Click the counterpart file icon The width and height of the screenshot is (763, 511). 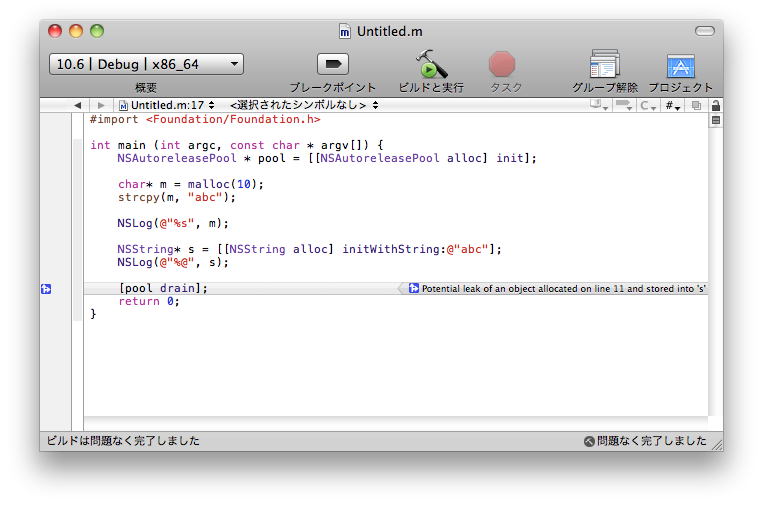(696, 105)
